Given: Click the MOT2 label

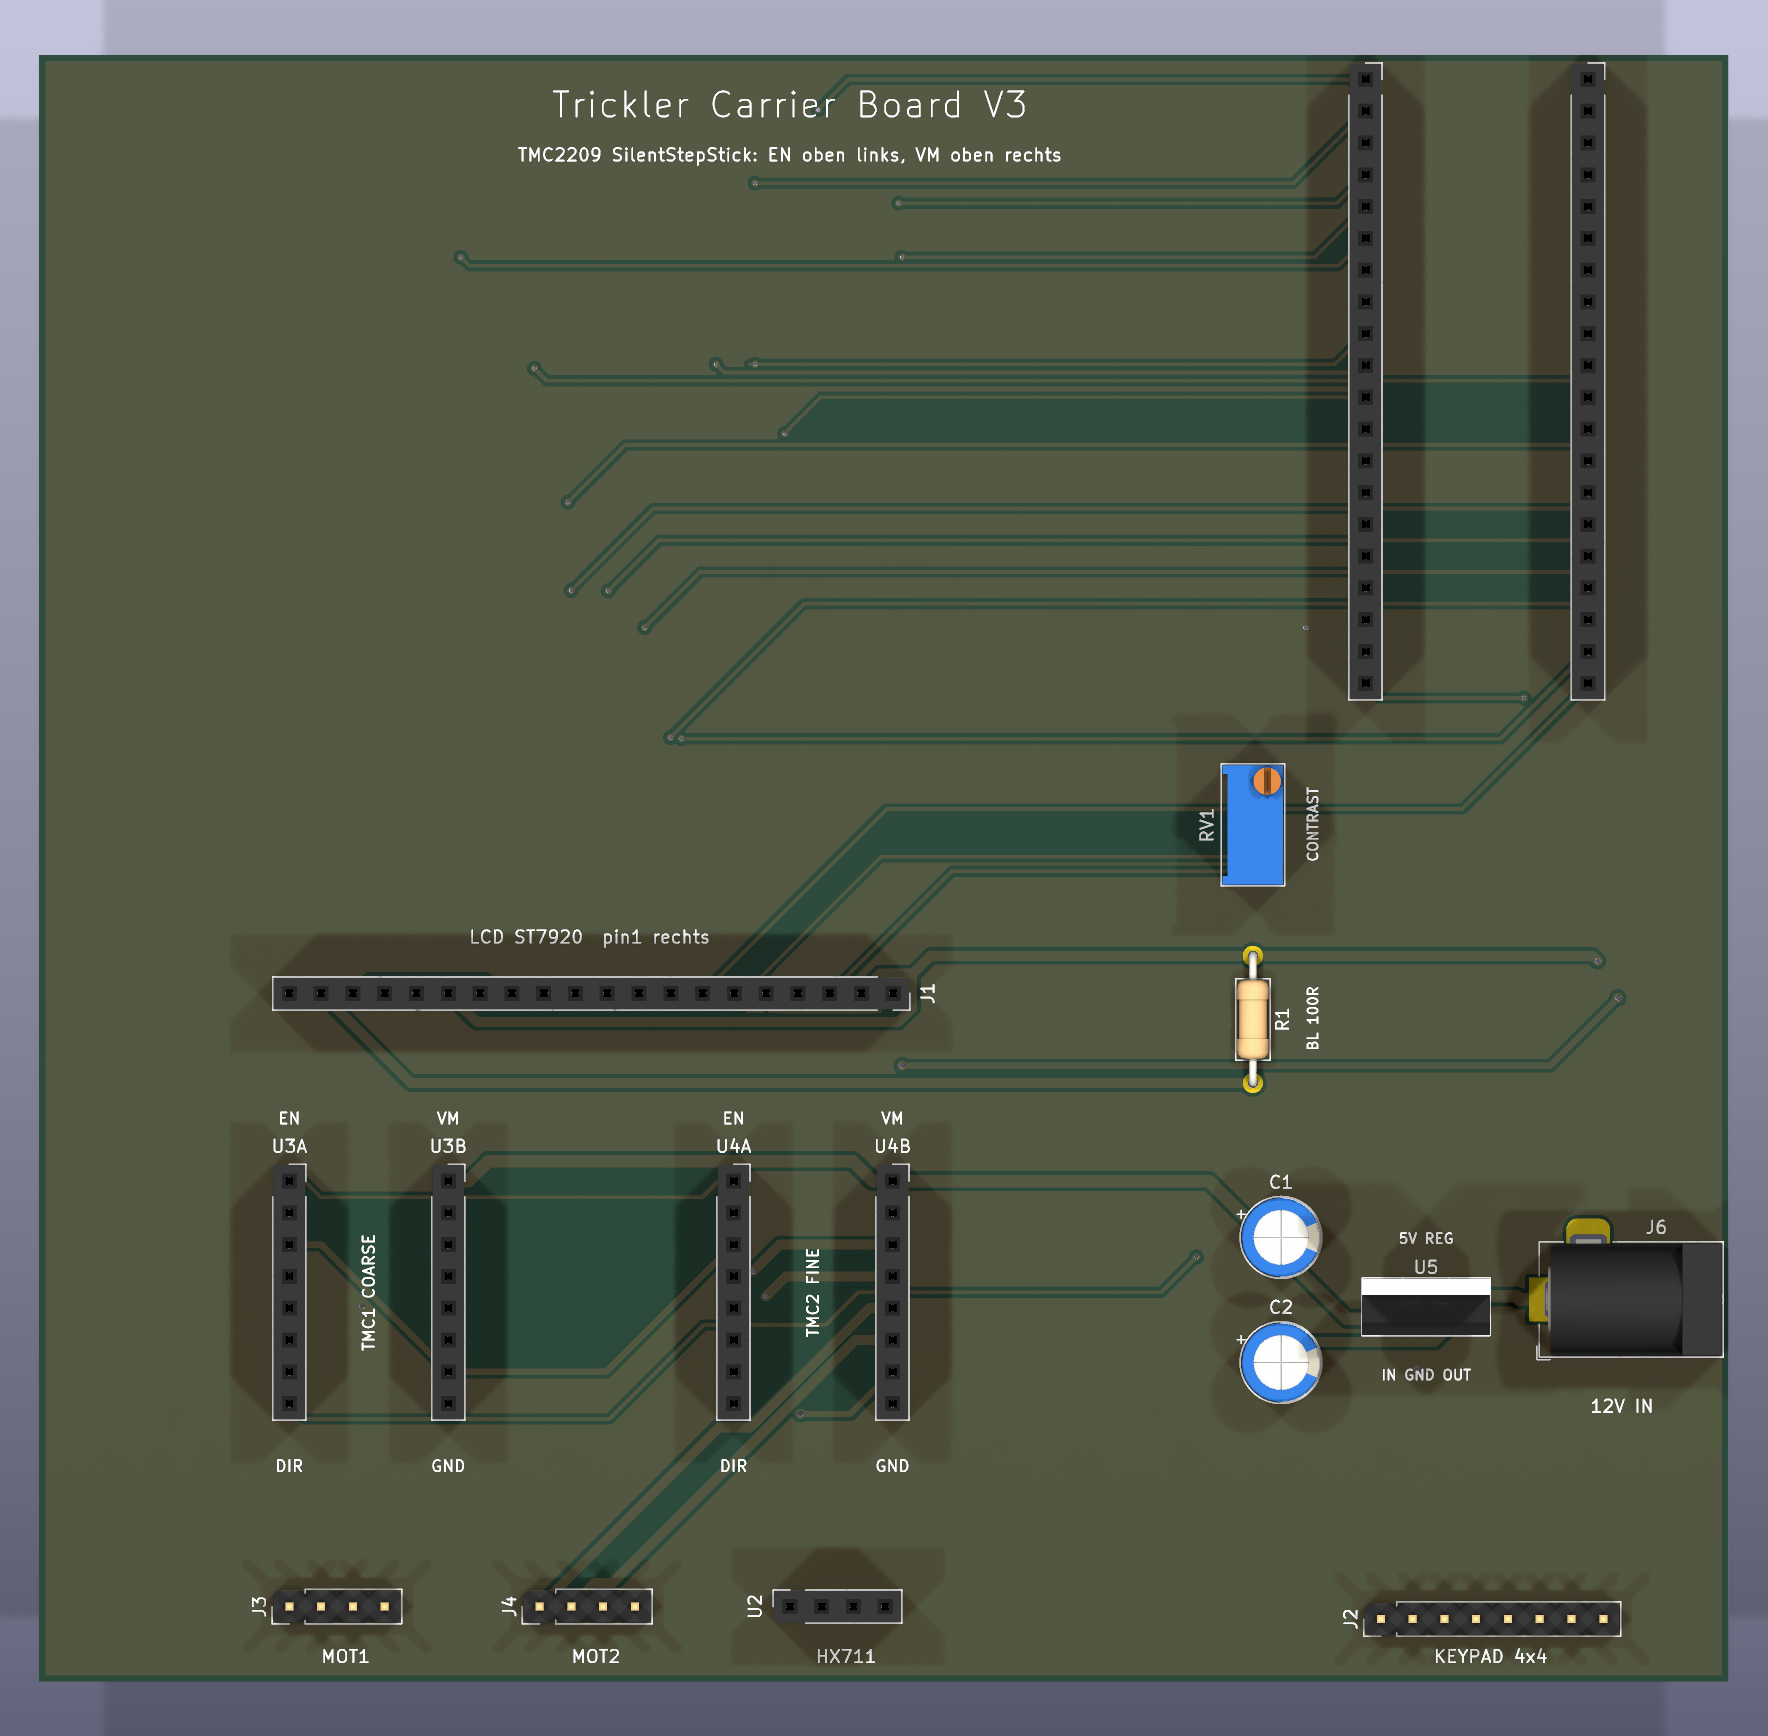Looking at the screenshot, I should coord(595,1656).
